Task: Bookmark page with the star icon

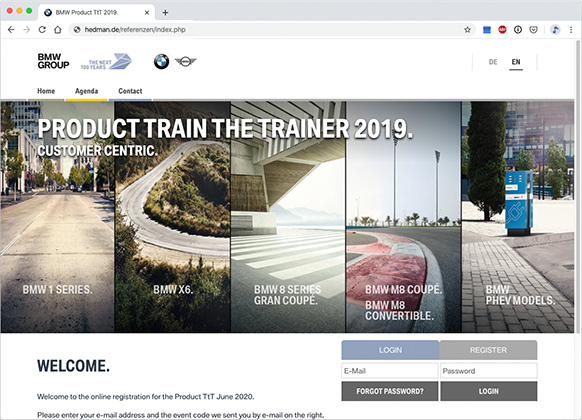Action: (467, 30)
